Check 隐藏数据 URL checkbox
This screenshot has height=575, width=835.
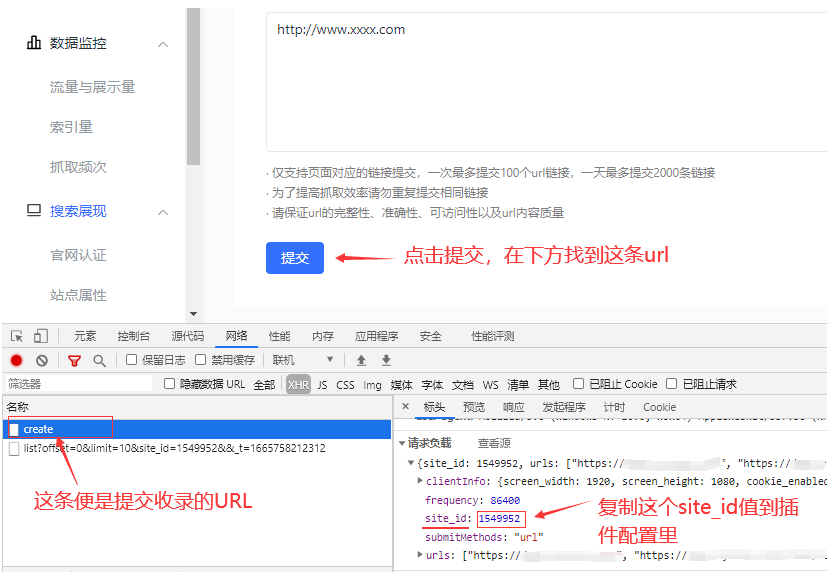(x=169, y=383)
